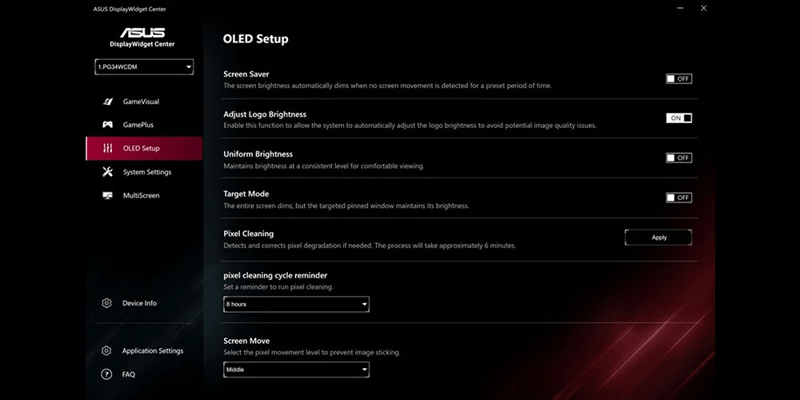Open the MultiScreen menu entry

[x=141, y=195]
